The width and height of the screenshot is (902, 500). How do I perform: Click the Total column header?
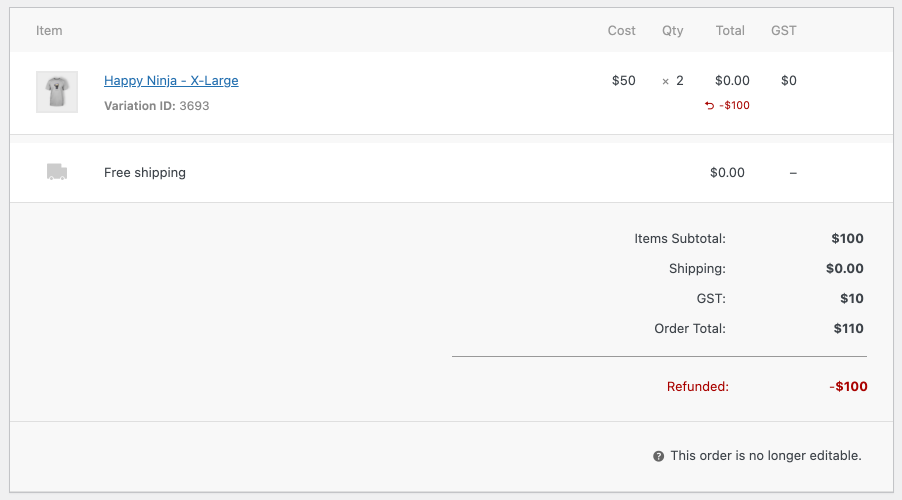[x=730, y=31]
